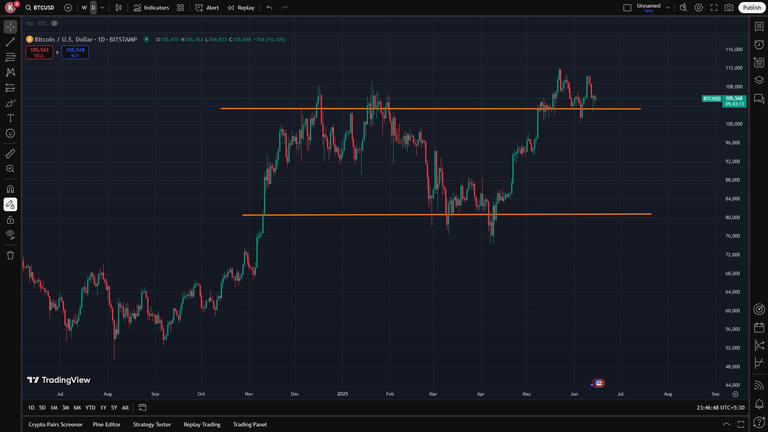Viewport: 768px width, 432px height.
Task: Hide the Vol BTC indicator eye
Action: click(54, 23)
